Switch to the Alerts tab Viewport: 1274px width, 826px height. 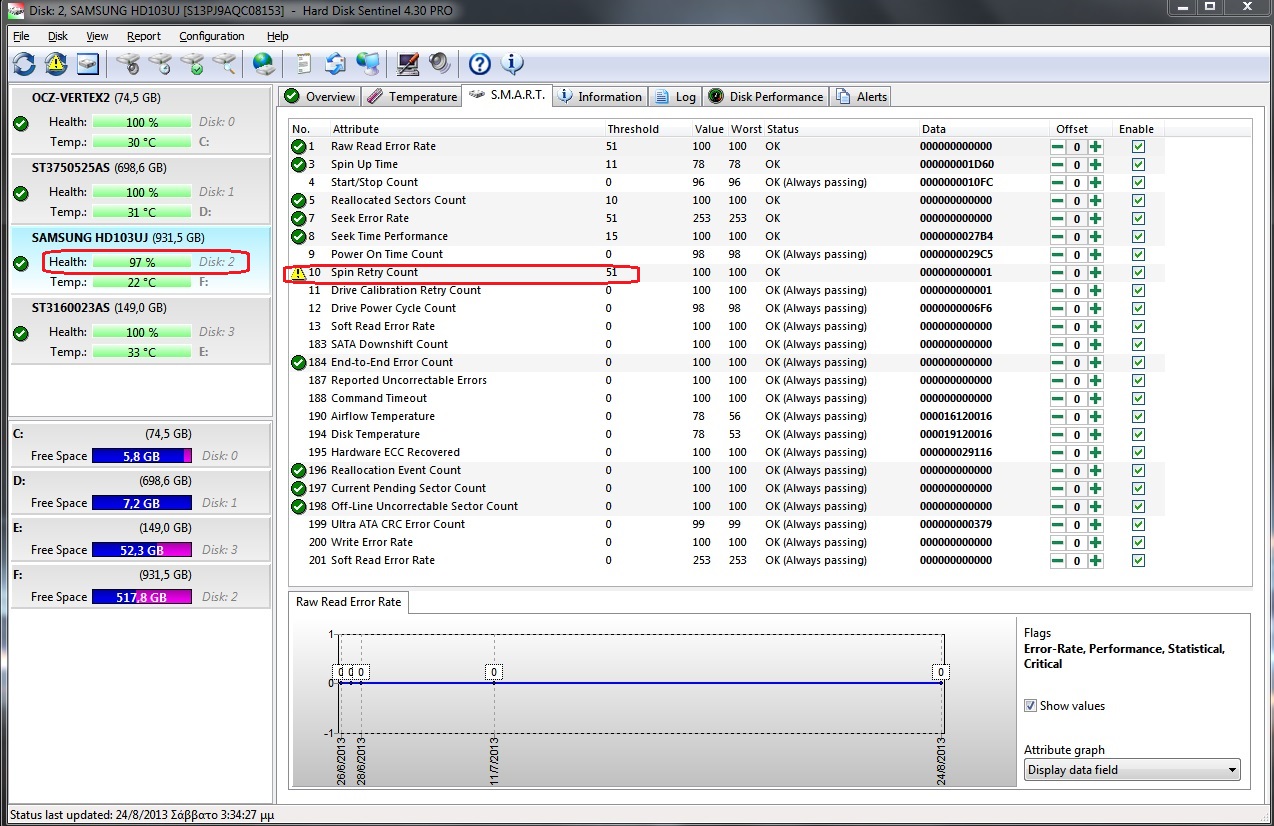point(861,96)
